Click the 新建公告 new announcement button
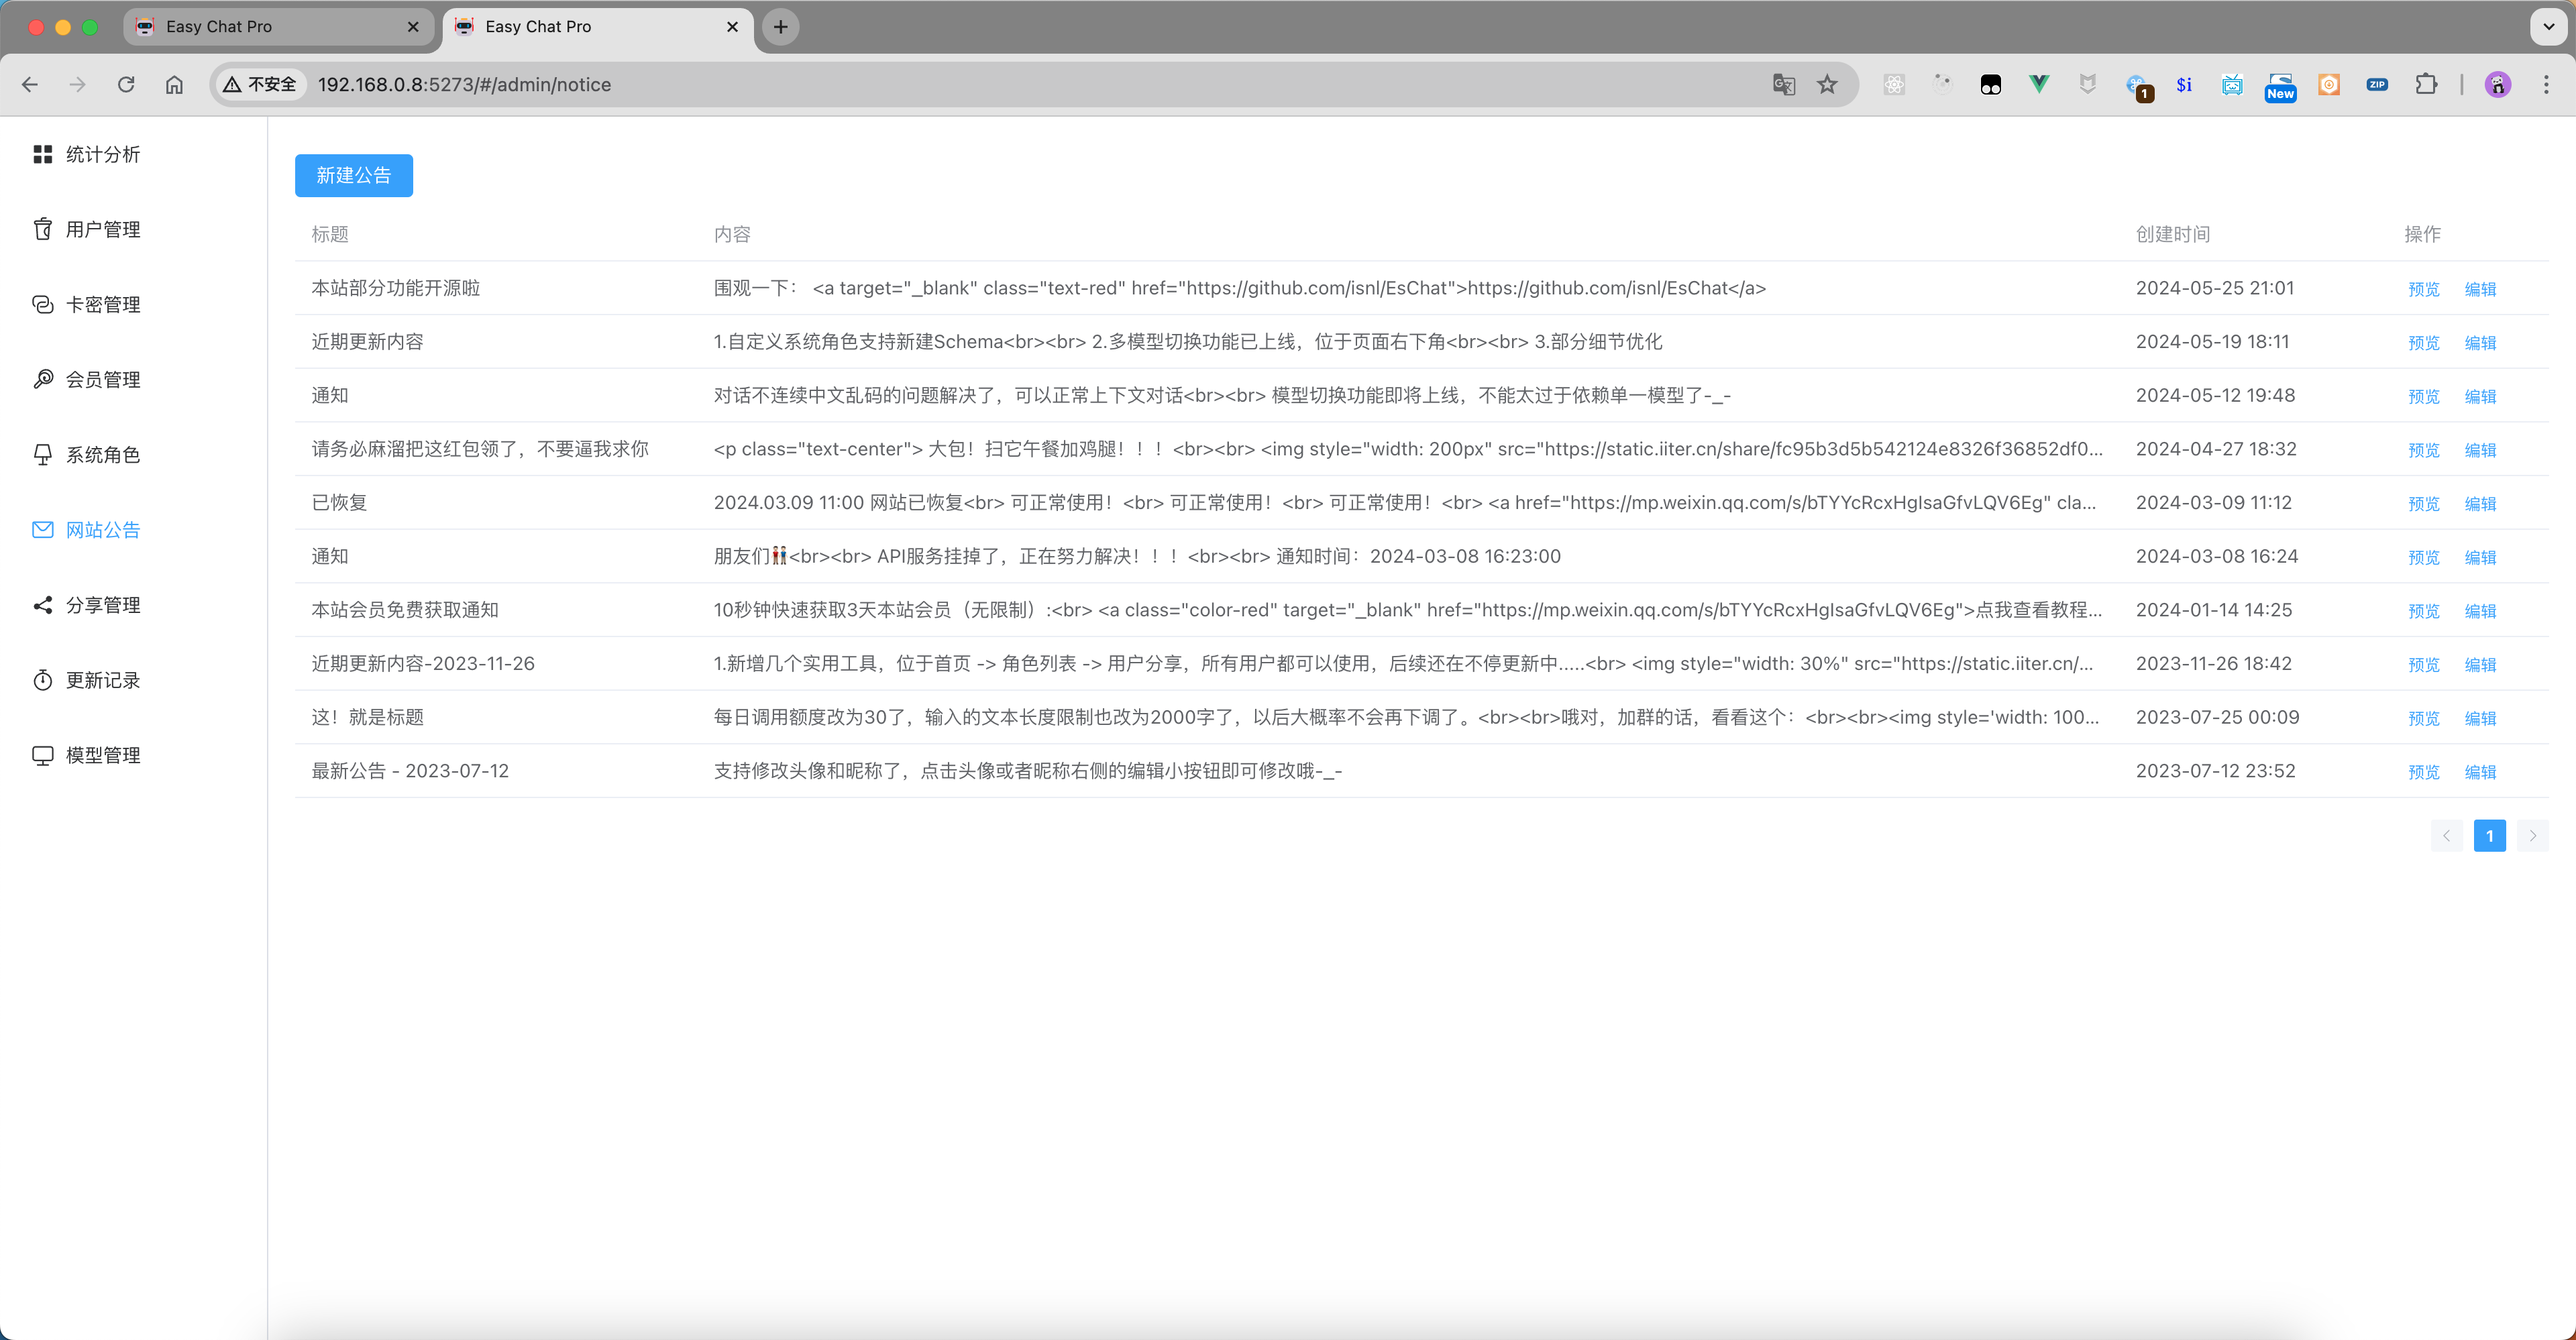This screenshot has height=1340, width=2576. tap(353, 175)
